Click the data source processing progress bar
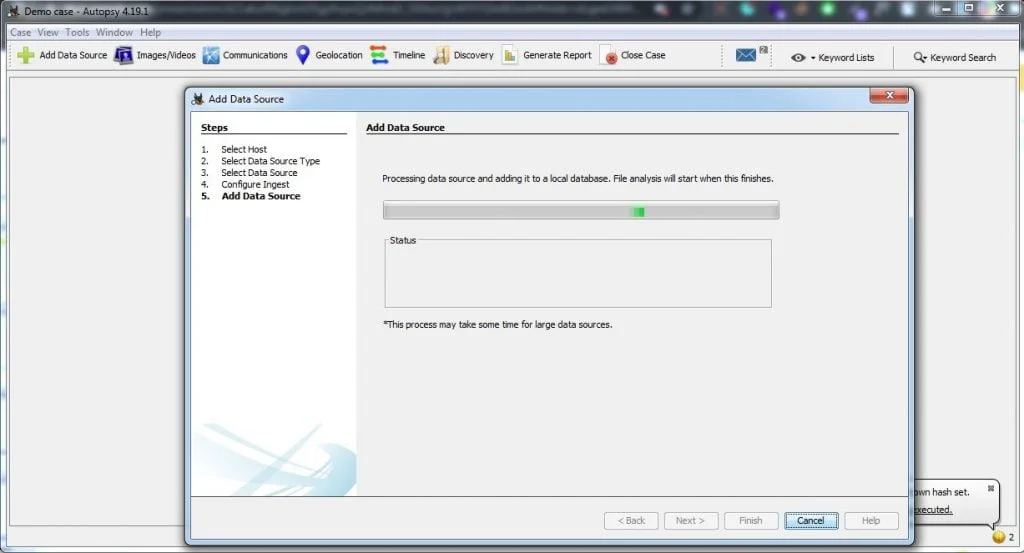Viewport: 1024px width, 553px height. [581, 210]
